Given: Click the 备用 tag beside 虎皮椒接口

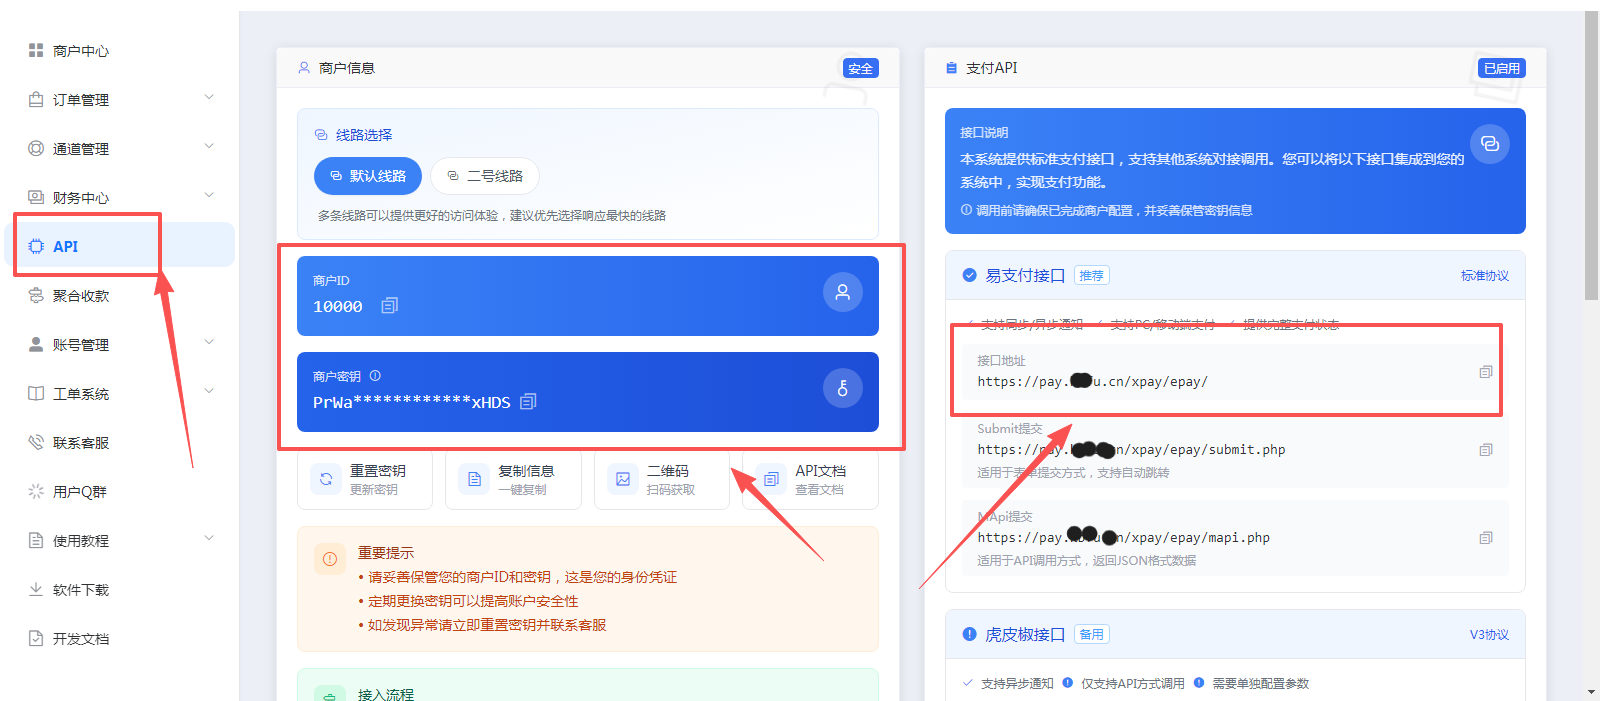Looking at the screenshot, I should coord(1092,635).
